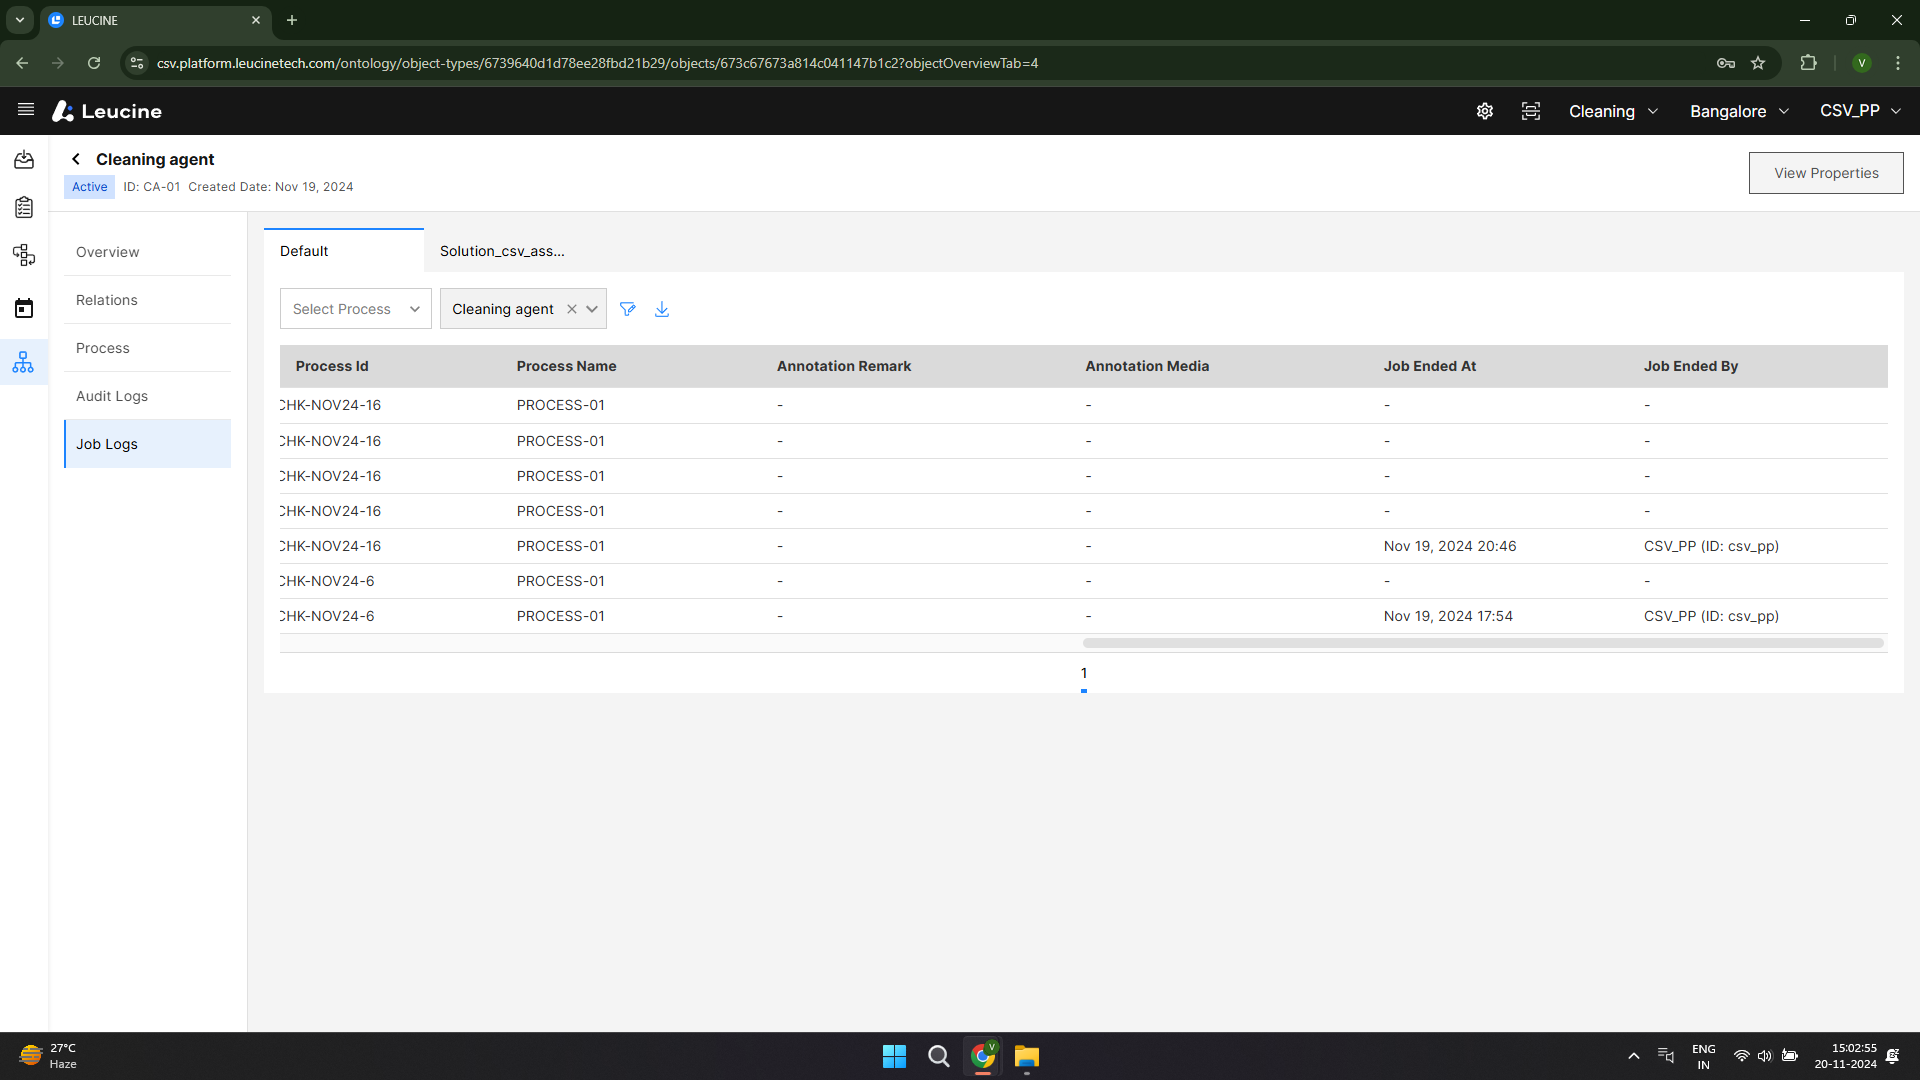Open File Explorer from taskbar
Screen dimensions: 1920x1080
point(1027,1056)
